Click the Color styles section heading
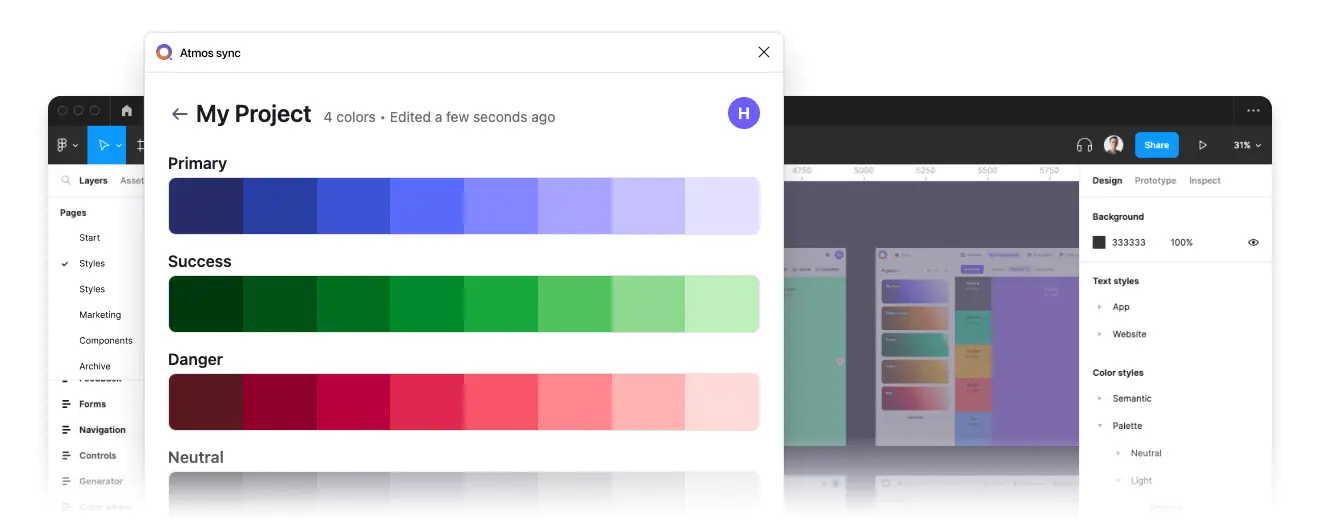Image resolution: width=1320 pixels, height=520 pixels. click(x=1118, y=373)
